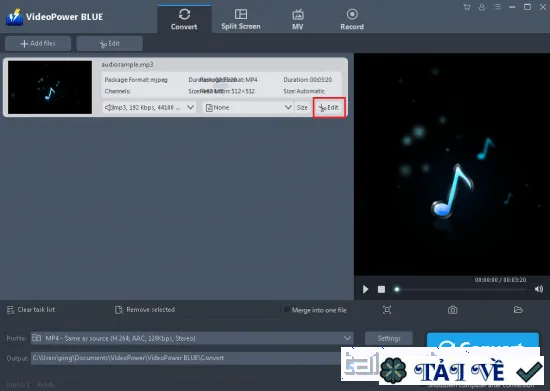Select the audiosample.mp3 thumbnail
Screen dimensions: 550x391
50,87
